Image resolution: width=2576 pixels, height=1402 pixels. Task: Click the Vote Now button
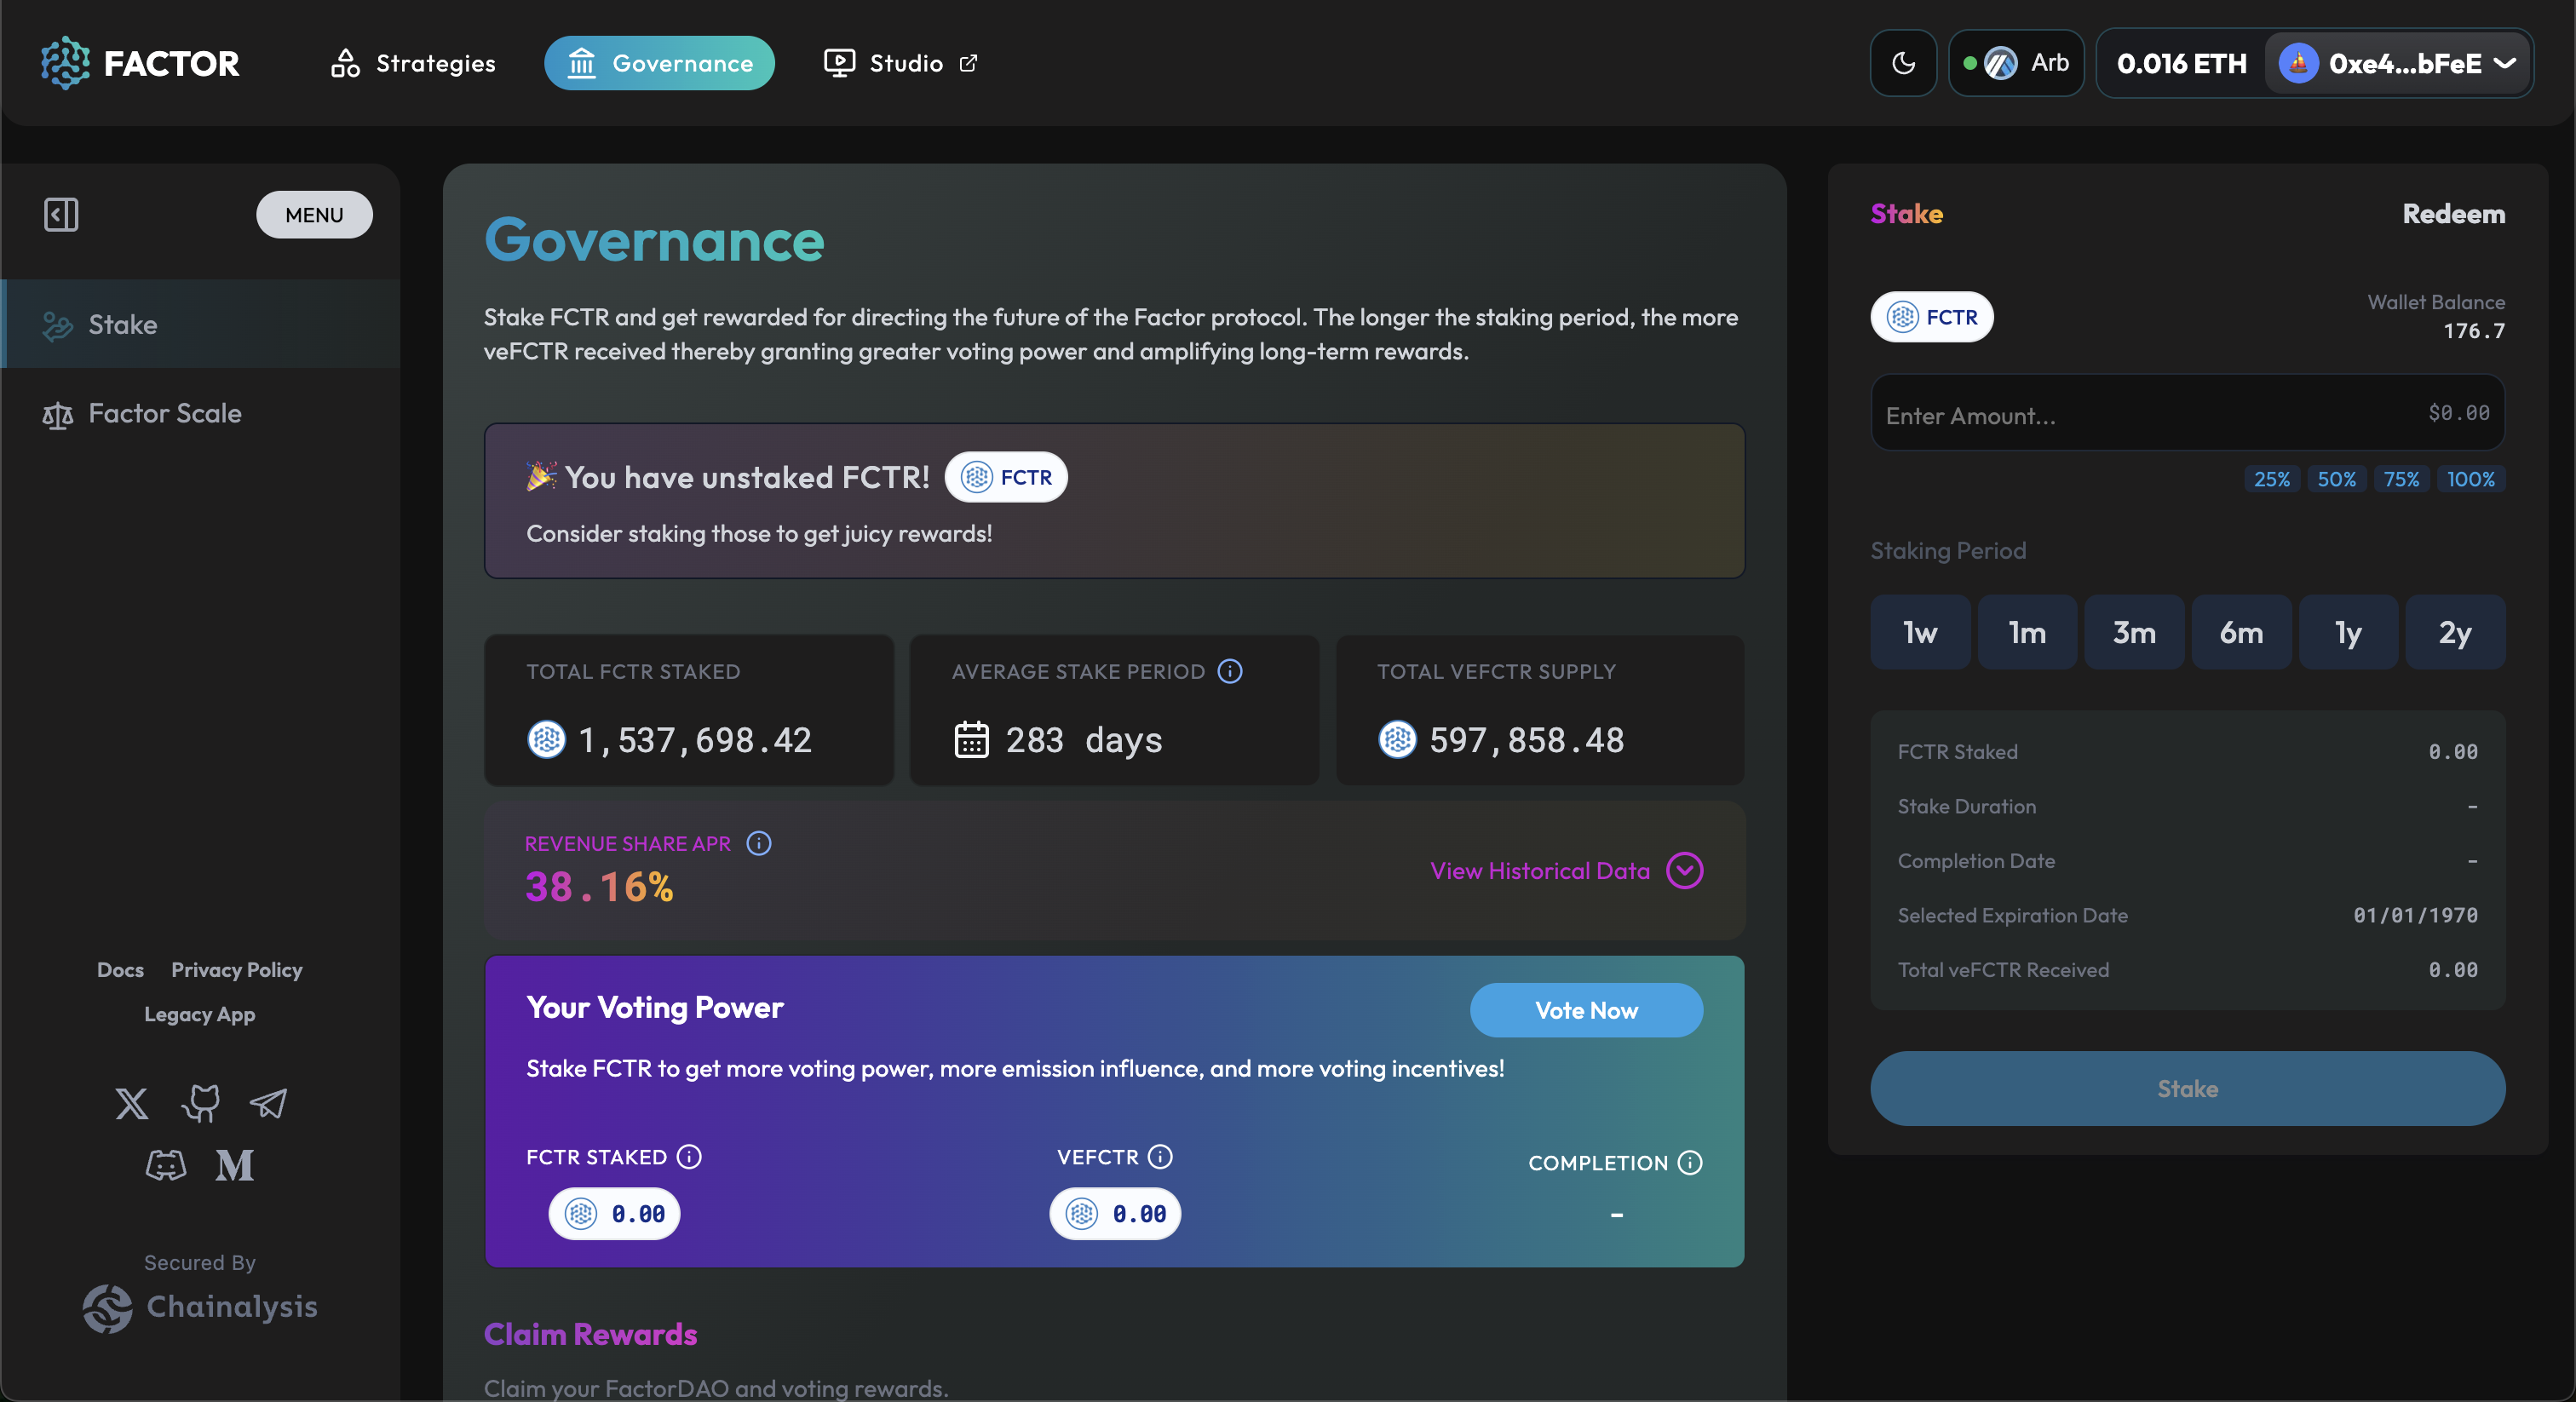[1586, 1010]
